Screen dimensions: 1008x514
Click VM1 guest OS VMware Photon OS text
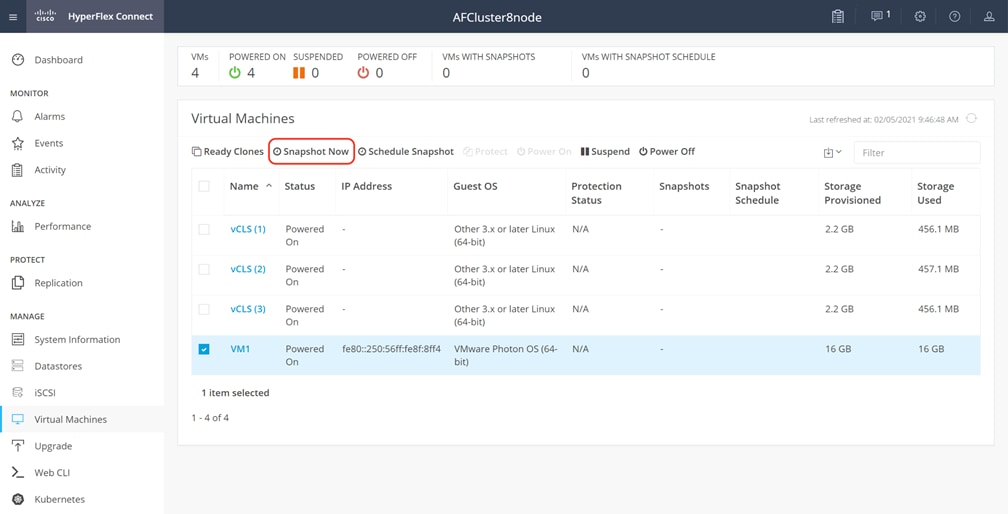(506, 355)
